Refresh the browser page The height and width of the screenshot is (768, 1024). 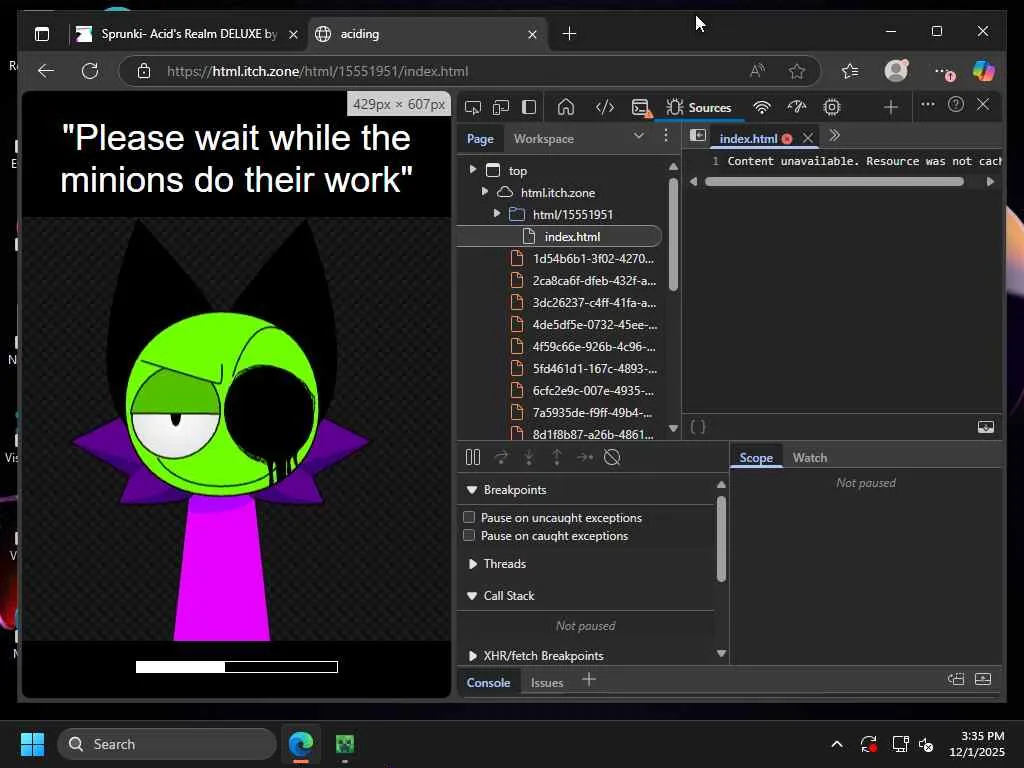[x=90, y=71]
